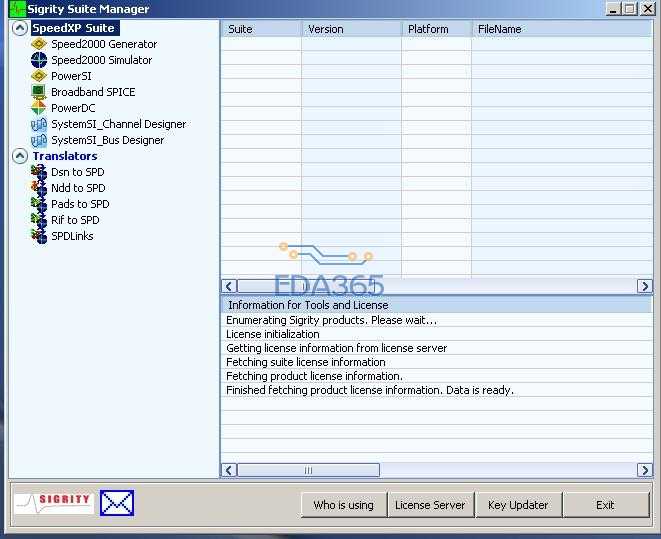661x539 pixels.
Task: Click the Exit button
Action: tap(605, 505)
